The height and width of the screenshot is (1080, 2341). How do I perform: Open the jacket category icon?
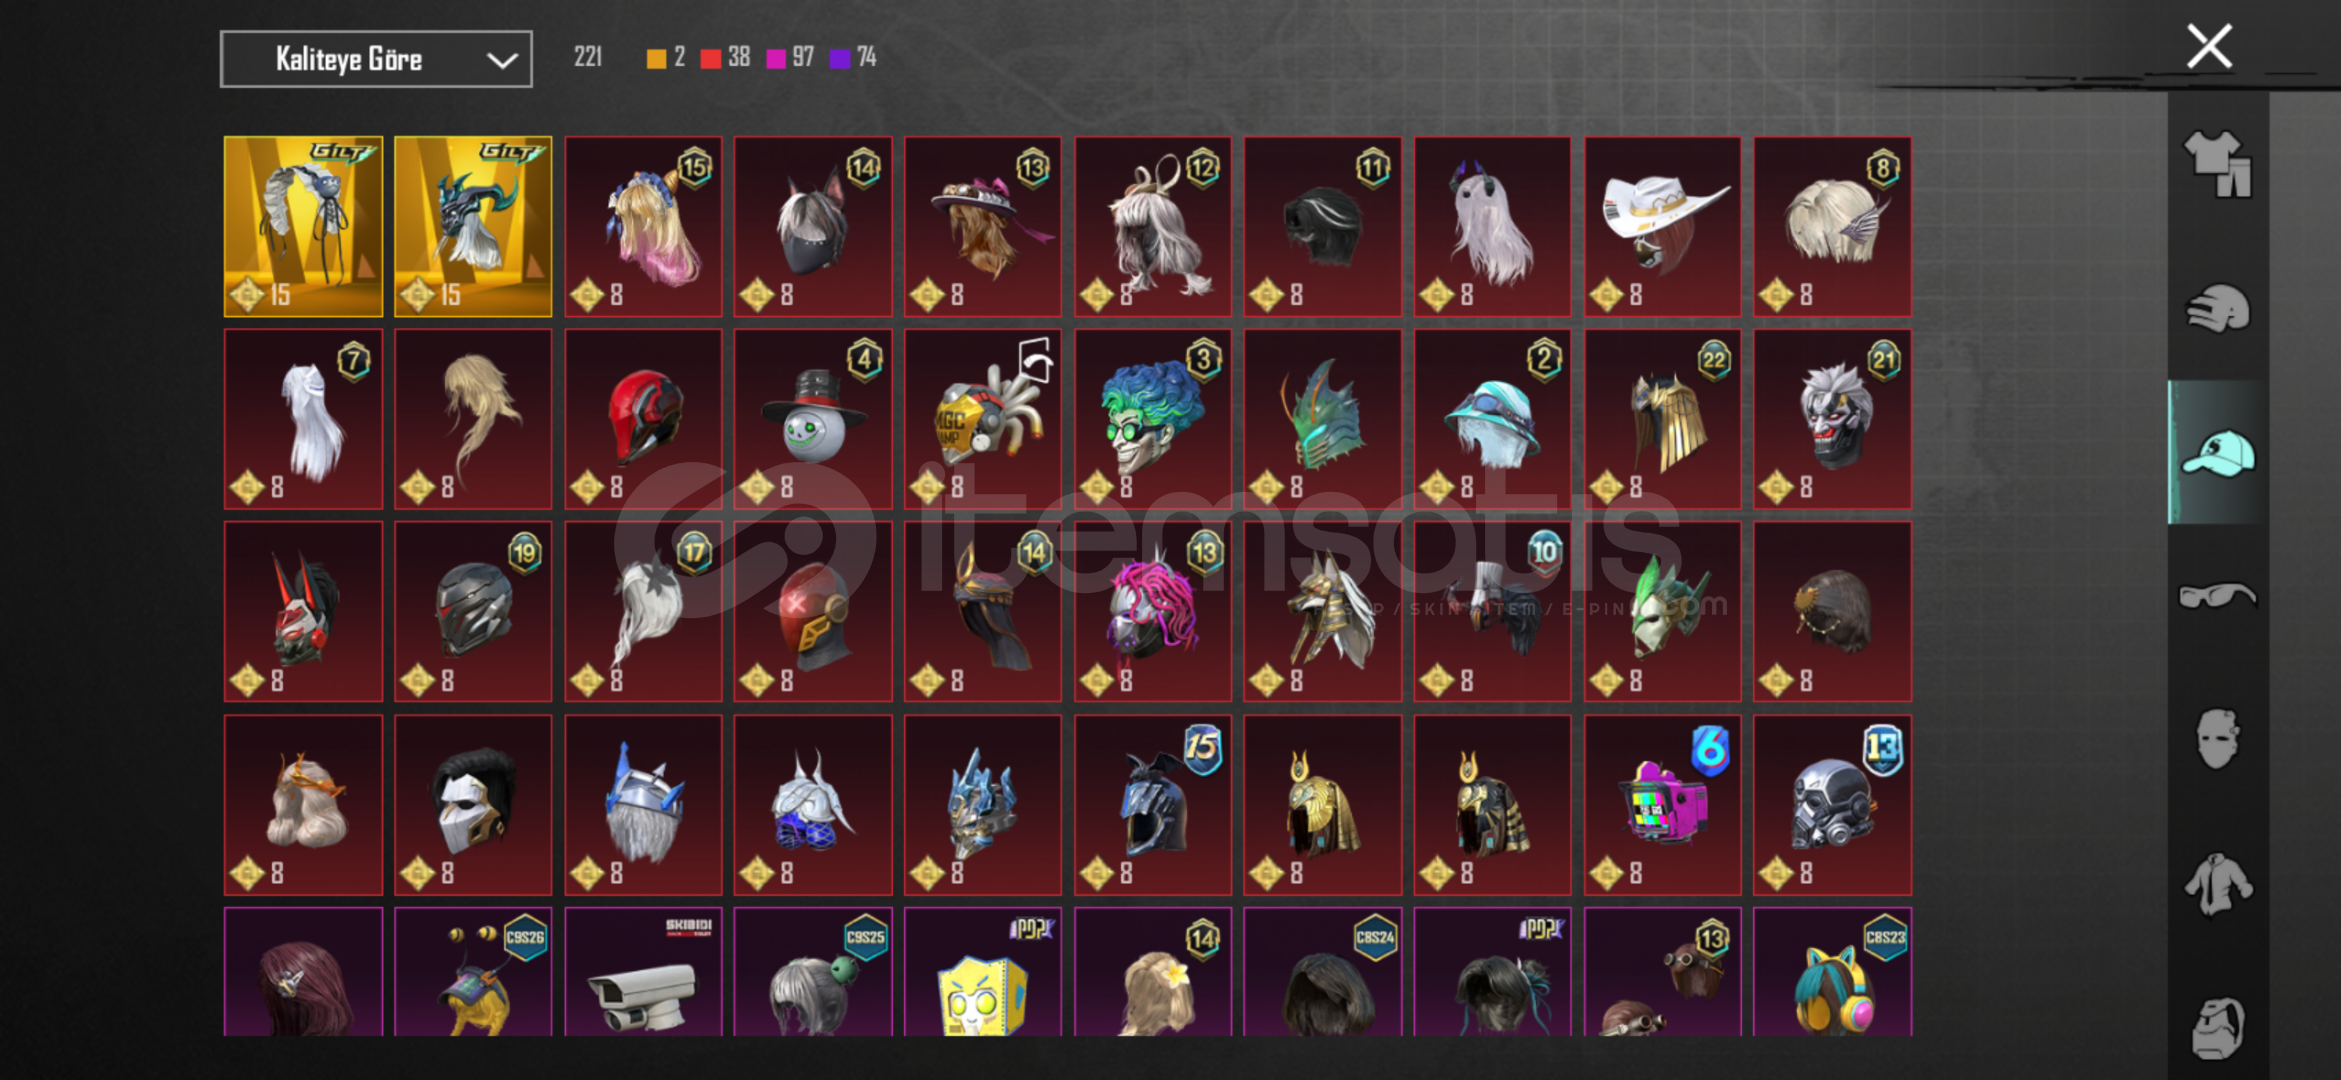pos(2218,884)
